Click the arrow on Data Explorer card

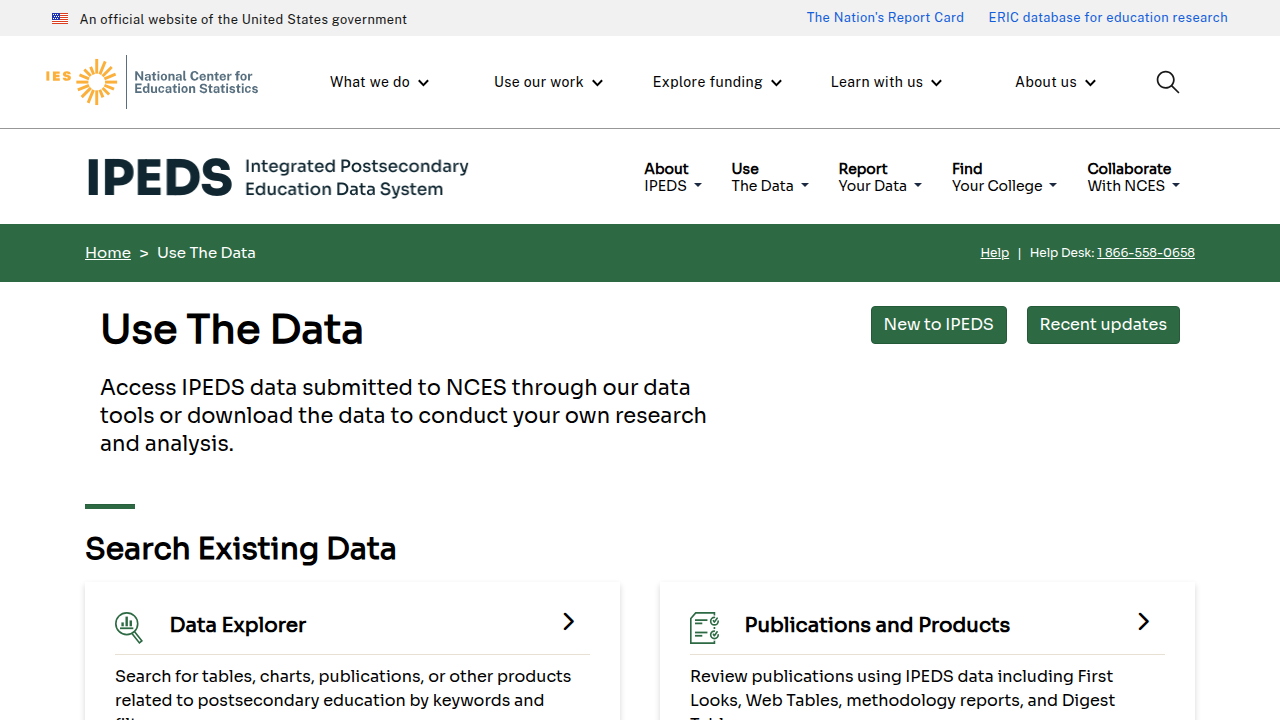[x=568, y=622]
